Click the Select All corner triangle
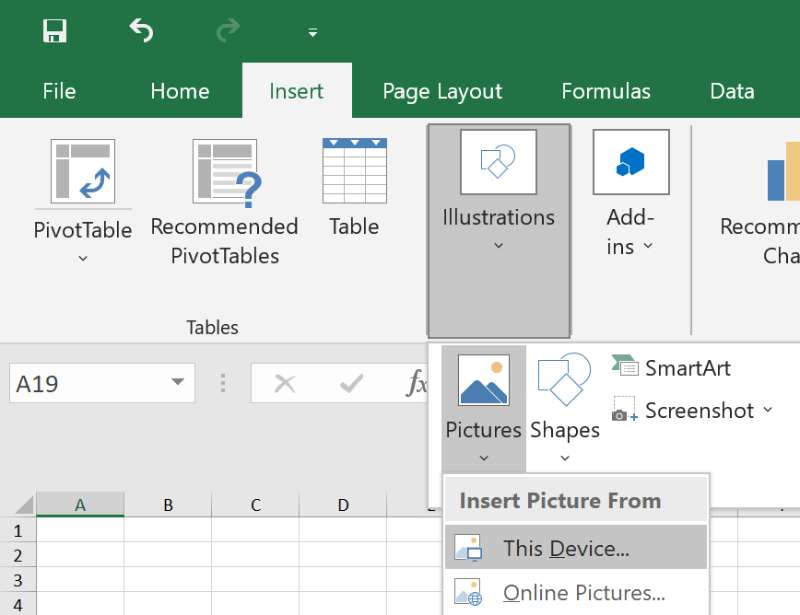The image size is (800, 615). coord(24,505)
